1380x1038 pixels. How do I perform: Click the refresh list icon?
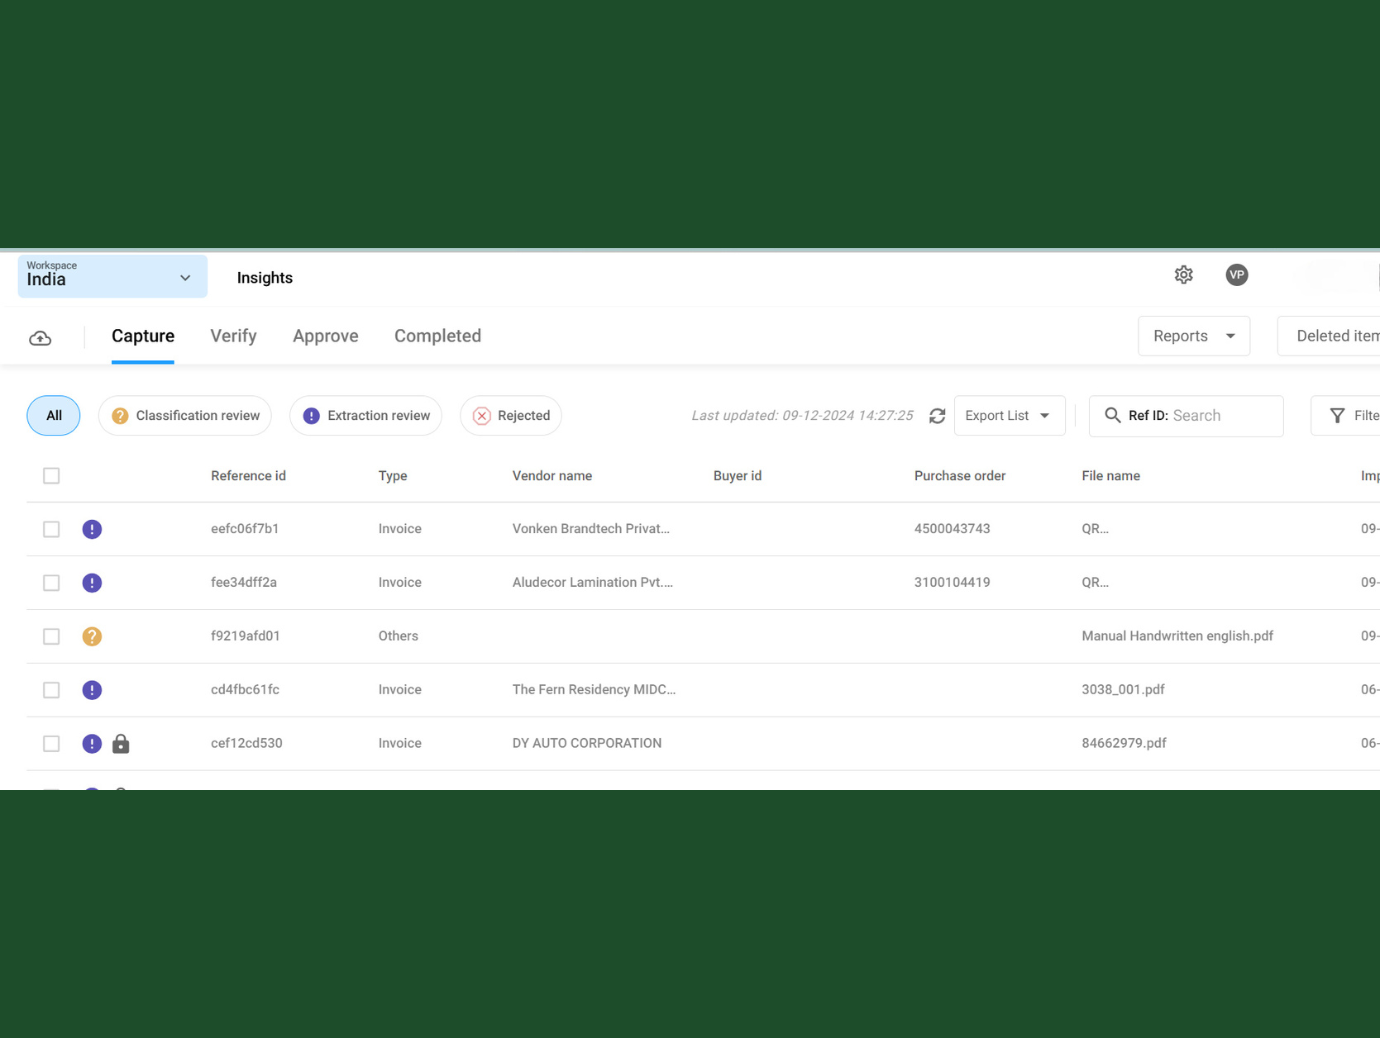coord(937,416)
